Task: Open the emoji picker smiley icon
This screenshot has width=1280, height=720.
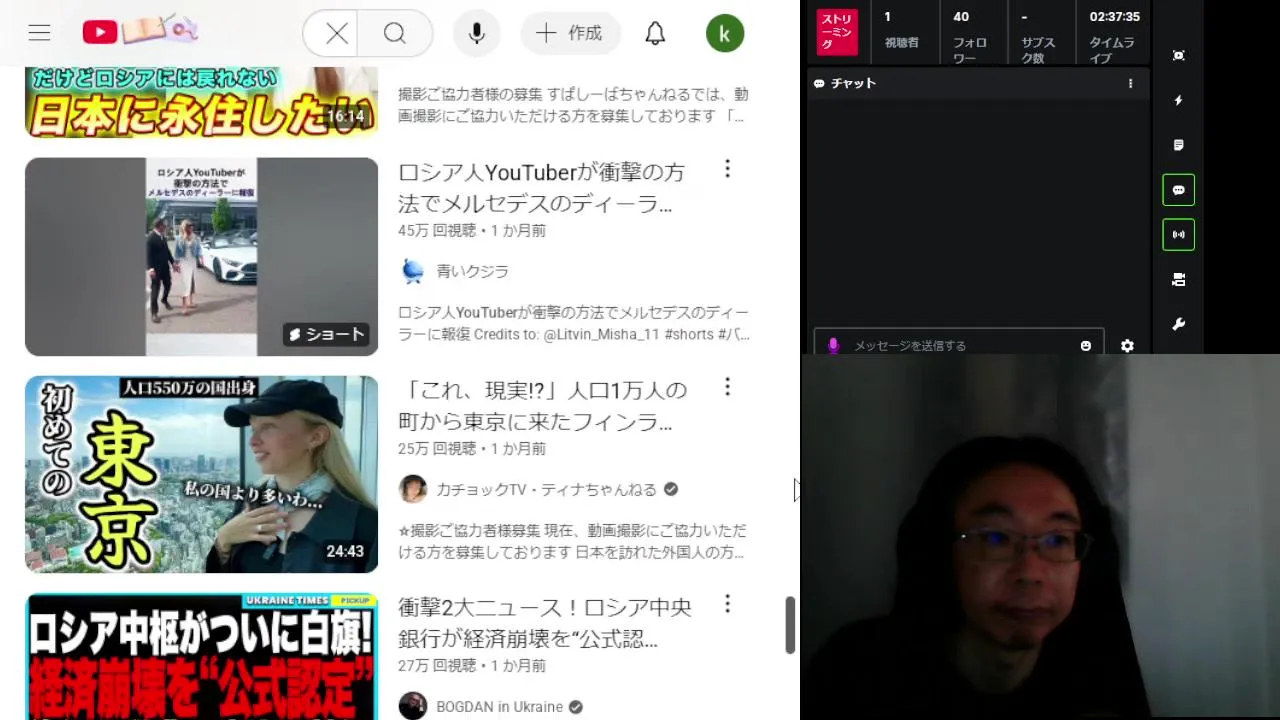Action: pyautogui.click(x=1086, y=346)
